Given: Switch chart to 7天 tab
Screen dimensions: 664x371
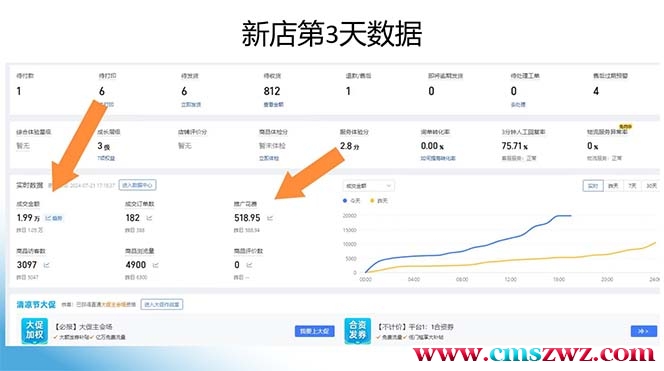Looking at the screenshot, I should 632,186.
